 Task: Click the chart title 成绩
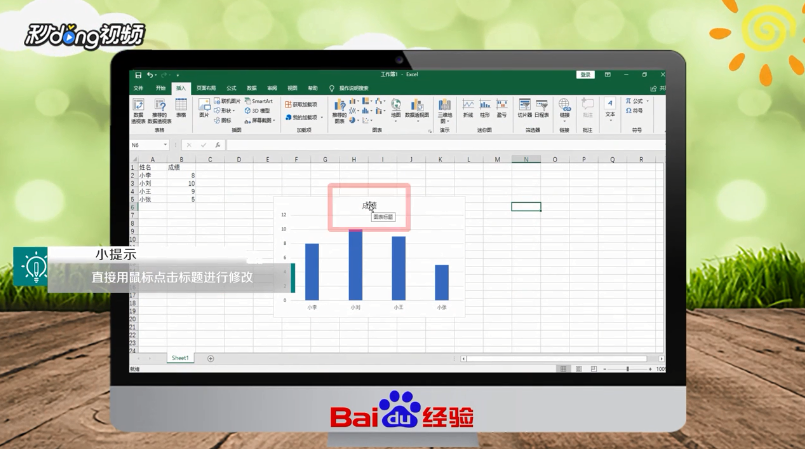click(369, 206)
